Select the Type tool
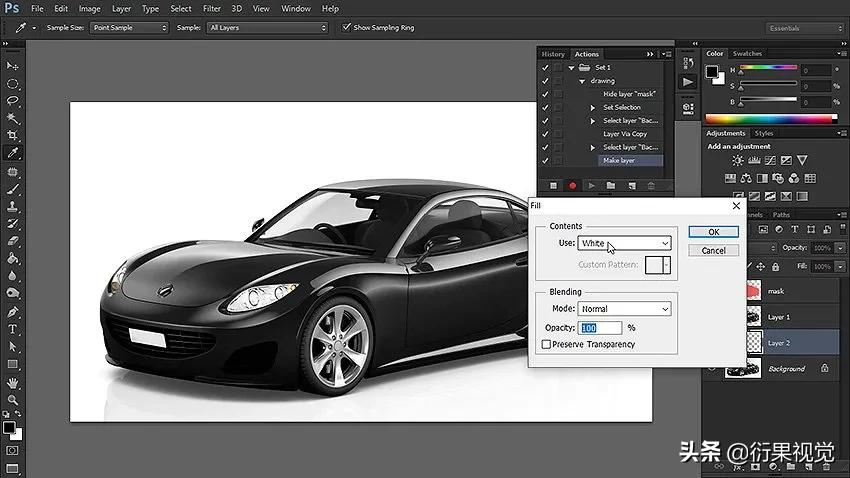Image resolution: width=850 pixels, height=478 pixels. pos(13,329)
